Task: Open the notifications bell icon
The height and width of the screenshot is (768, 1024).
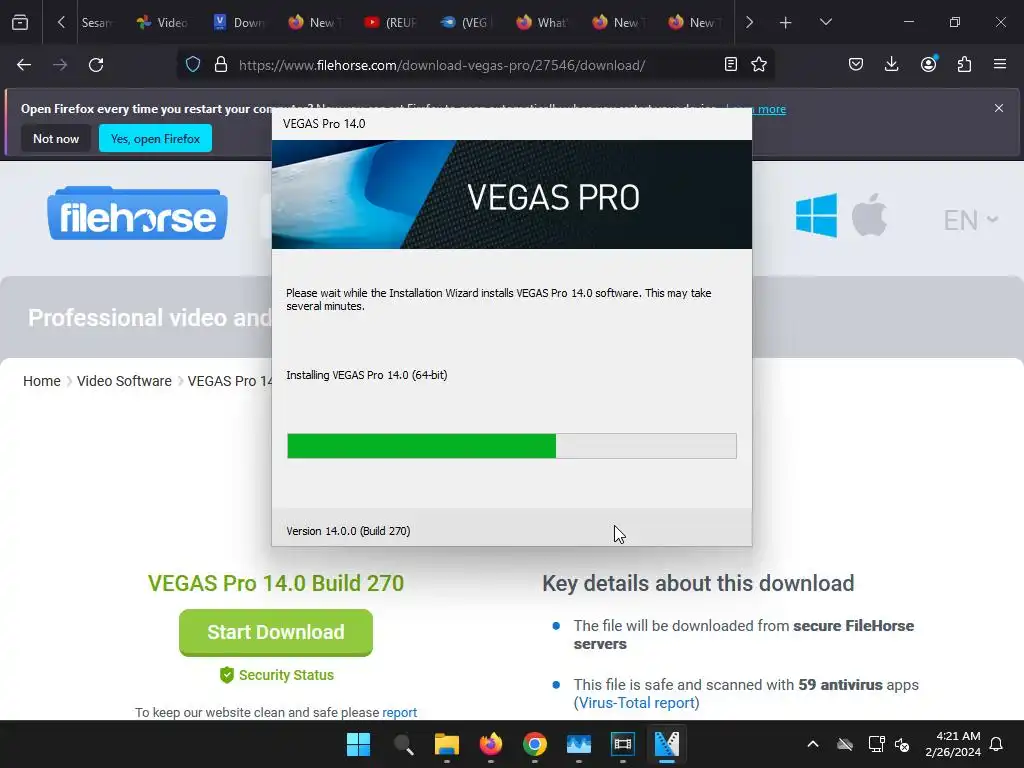Action: coord(997,744)
